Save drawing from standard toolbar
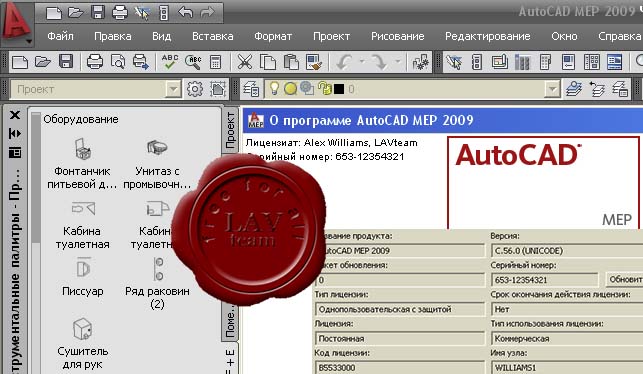This screenshot has width=643, height=374. 66,62
